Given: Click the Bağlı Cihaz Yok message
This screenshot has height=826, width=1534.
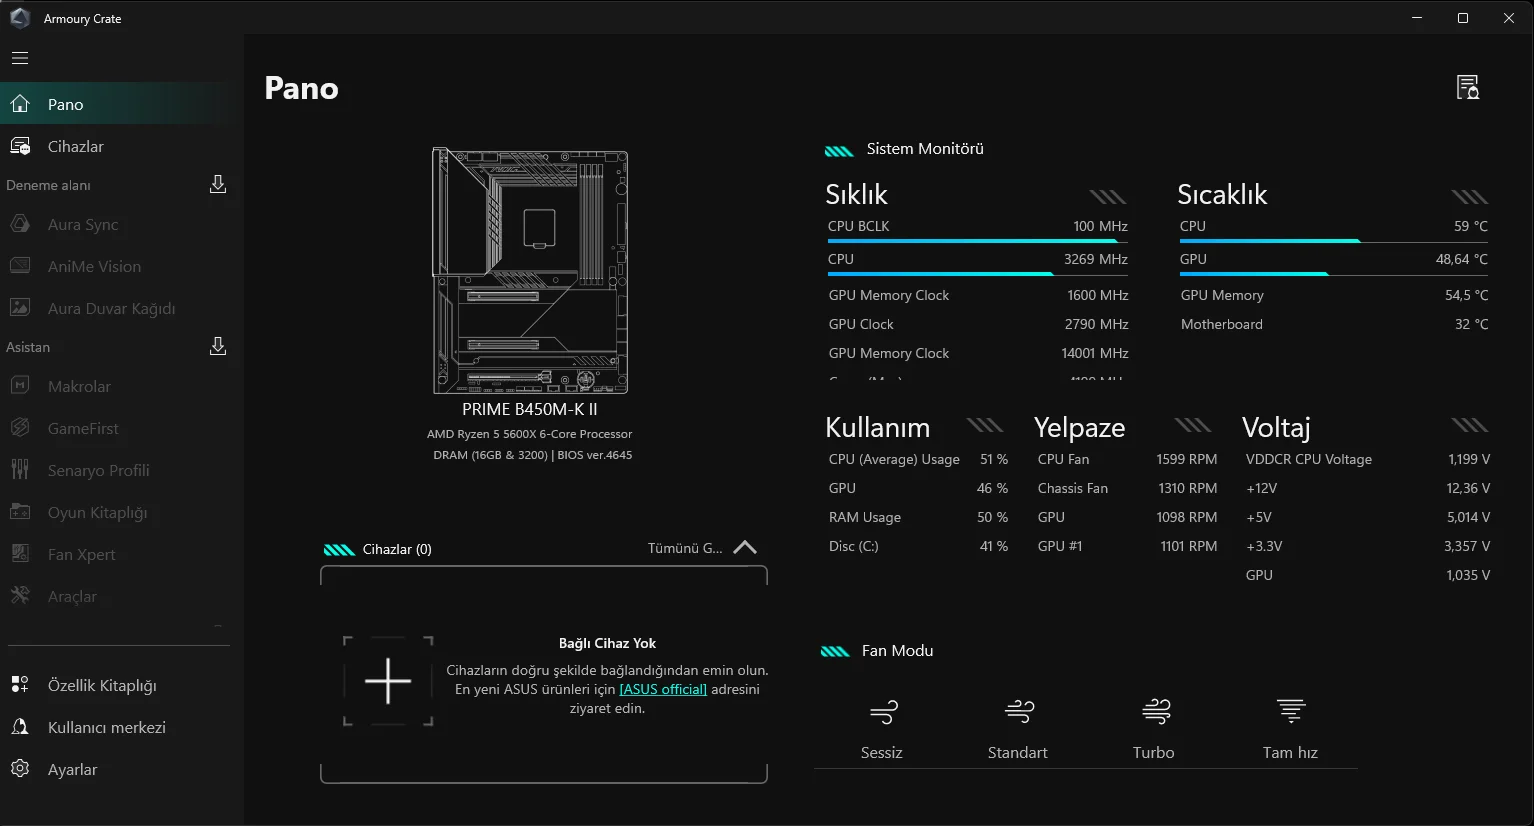Looking at the screenshot, I should click(x=607, y=643).
